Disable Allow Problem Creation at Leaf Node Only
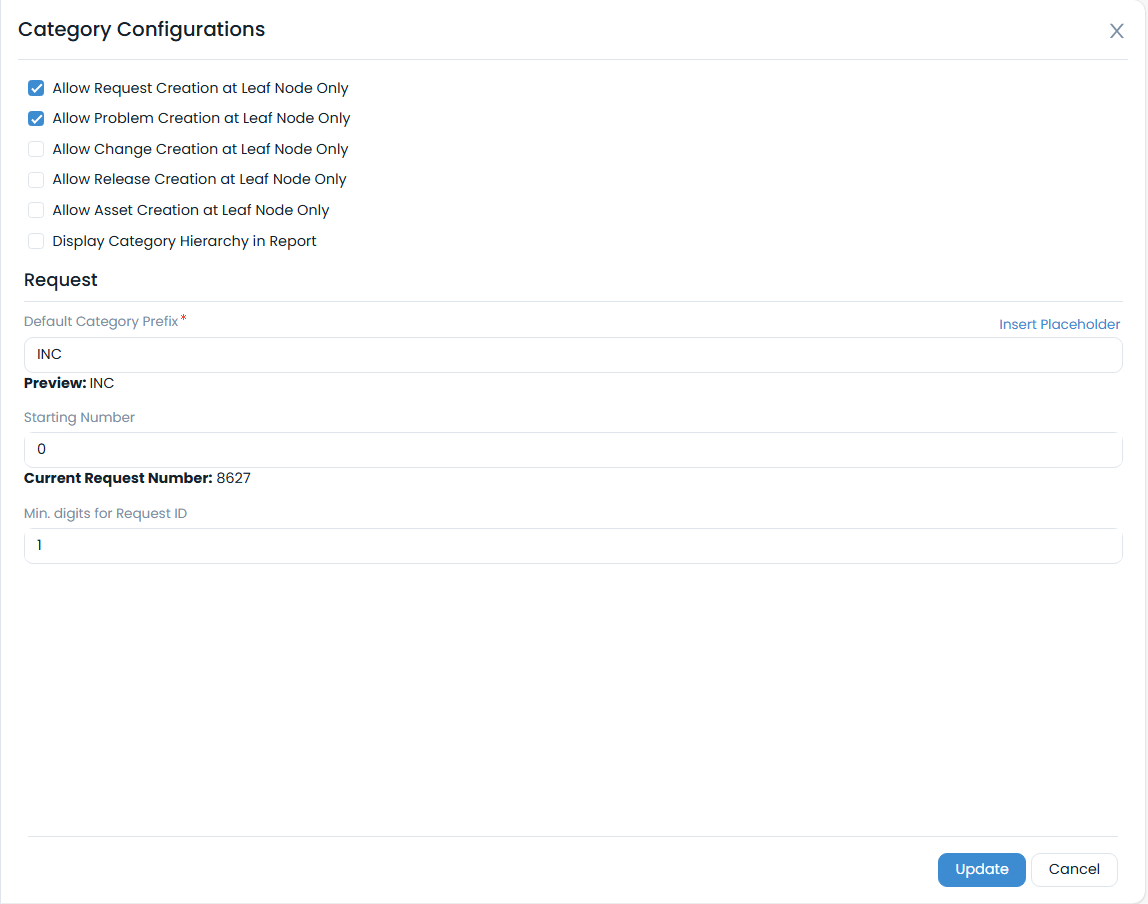The width and height of the screenshot is (1148, 904). tap(36, 118)
